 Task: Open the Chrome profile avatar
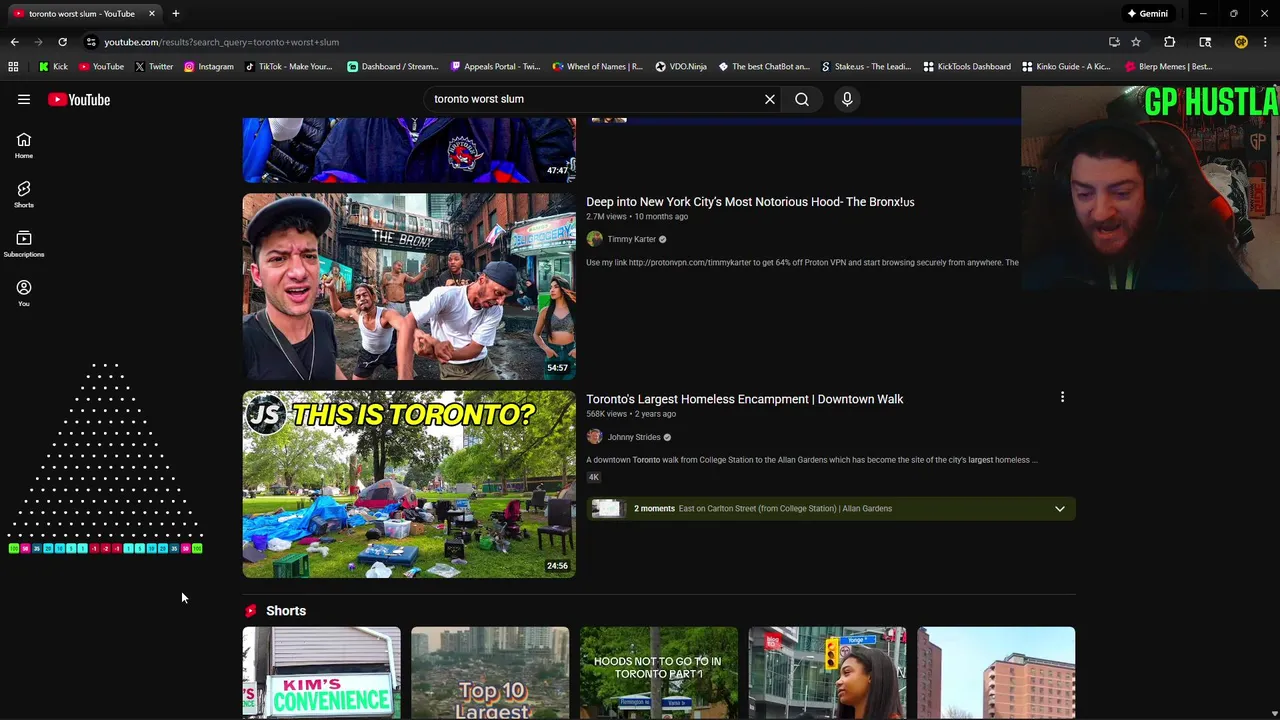1241,42
